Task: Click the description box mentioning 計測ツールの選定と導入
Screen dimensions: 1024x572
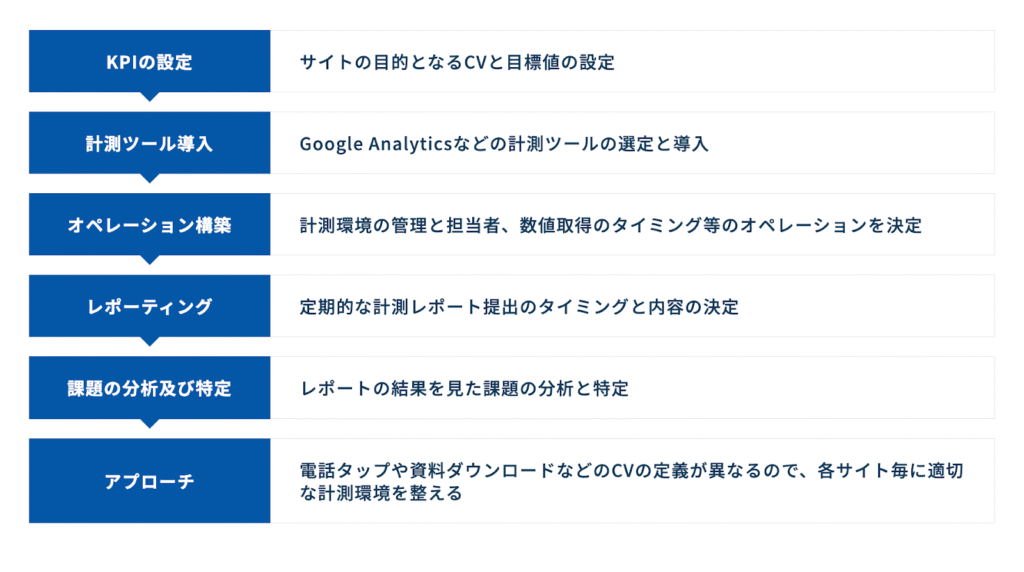Action: pos(504,144)
